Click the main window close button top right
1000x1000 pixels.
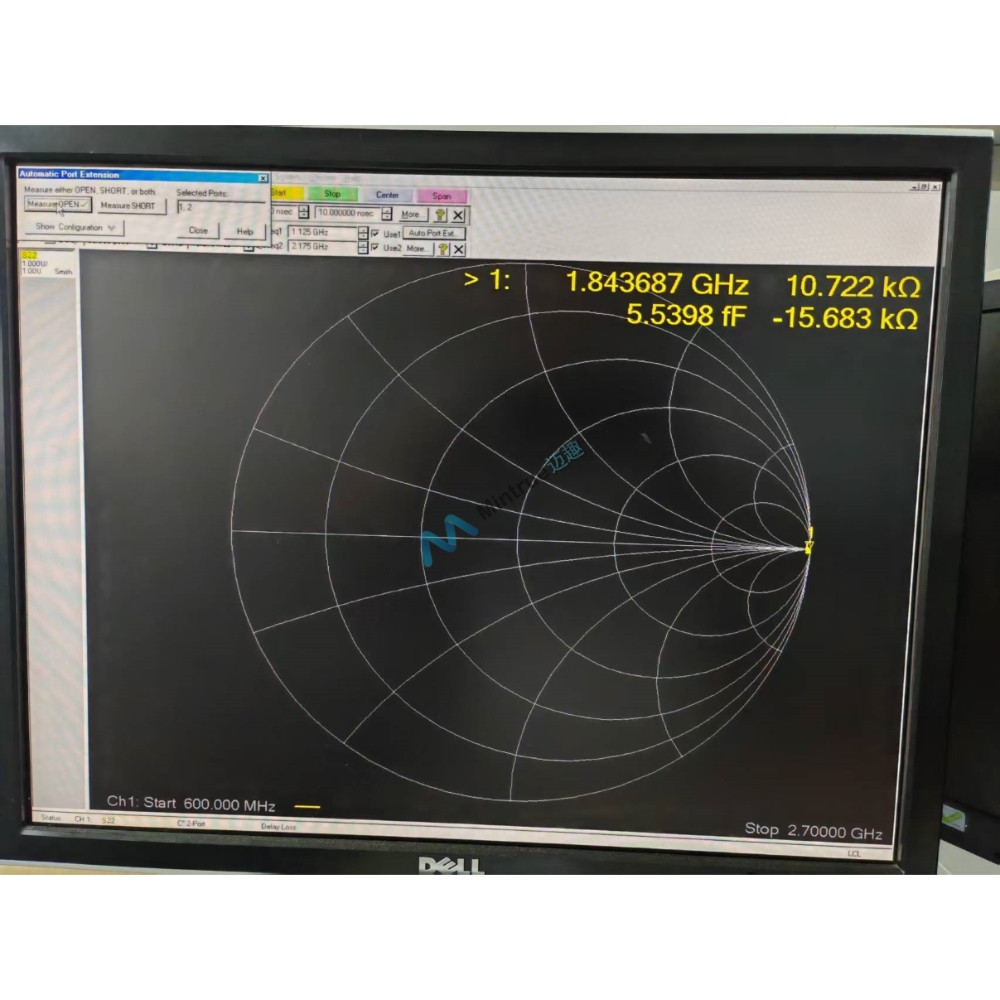tap(936, 187)
